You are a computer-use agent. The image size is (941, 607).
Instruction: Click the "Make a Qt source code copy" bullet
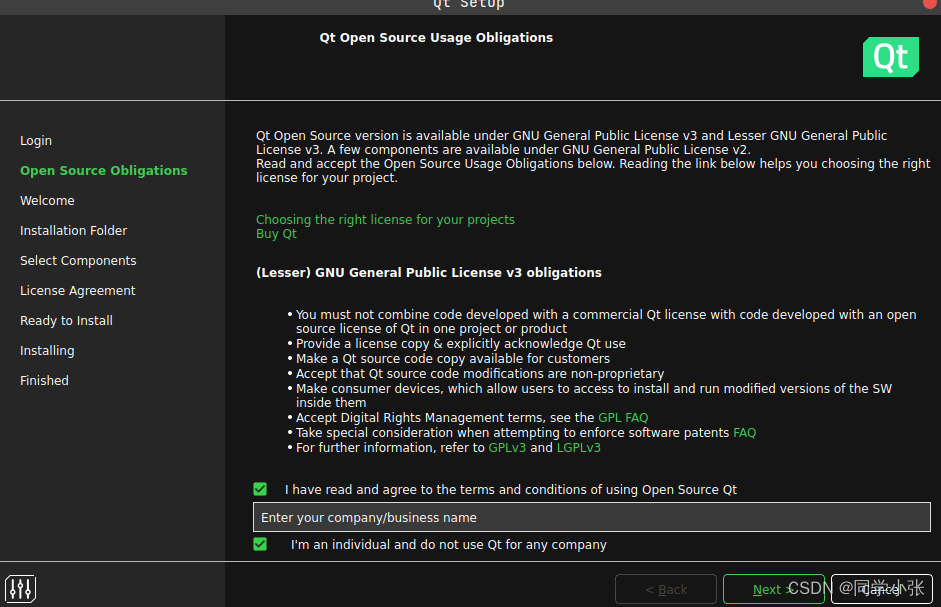(453, 359)
